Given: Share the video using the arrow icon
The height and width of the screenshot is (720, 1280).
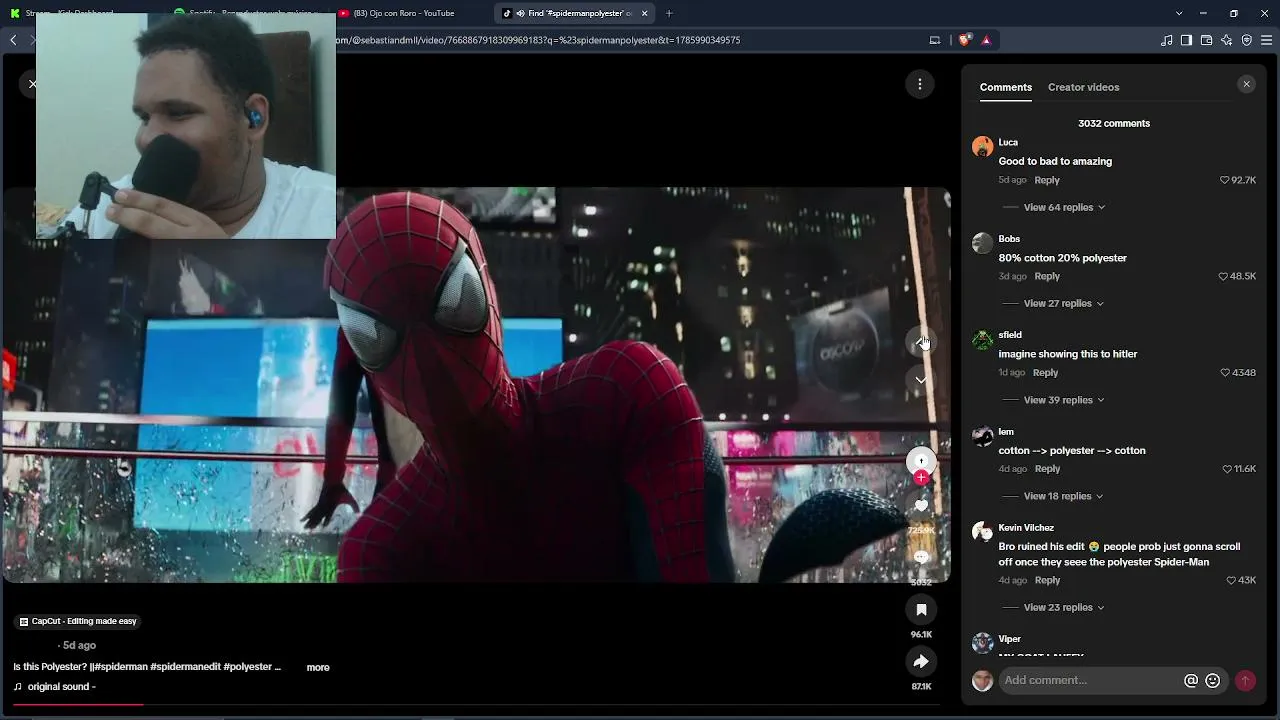Looking at the screenshot, I should (921, 661).
